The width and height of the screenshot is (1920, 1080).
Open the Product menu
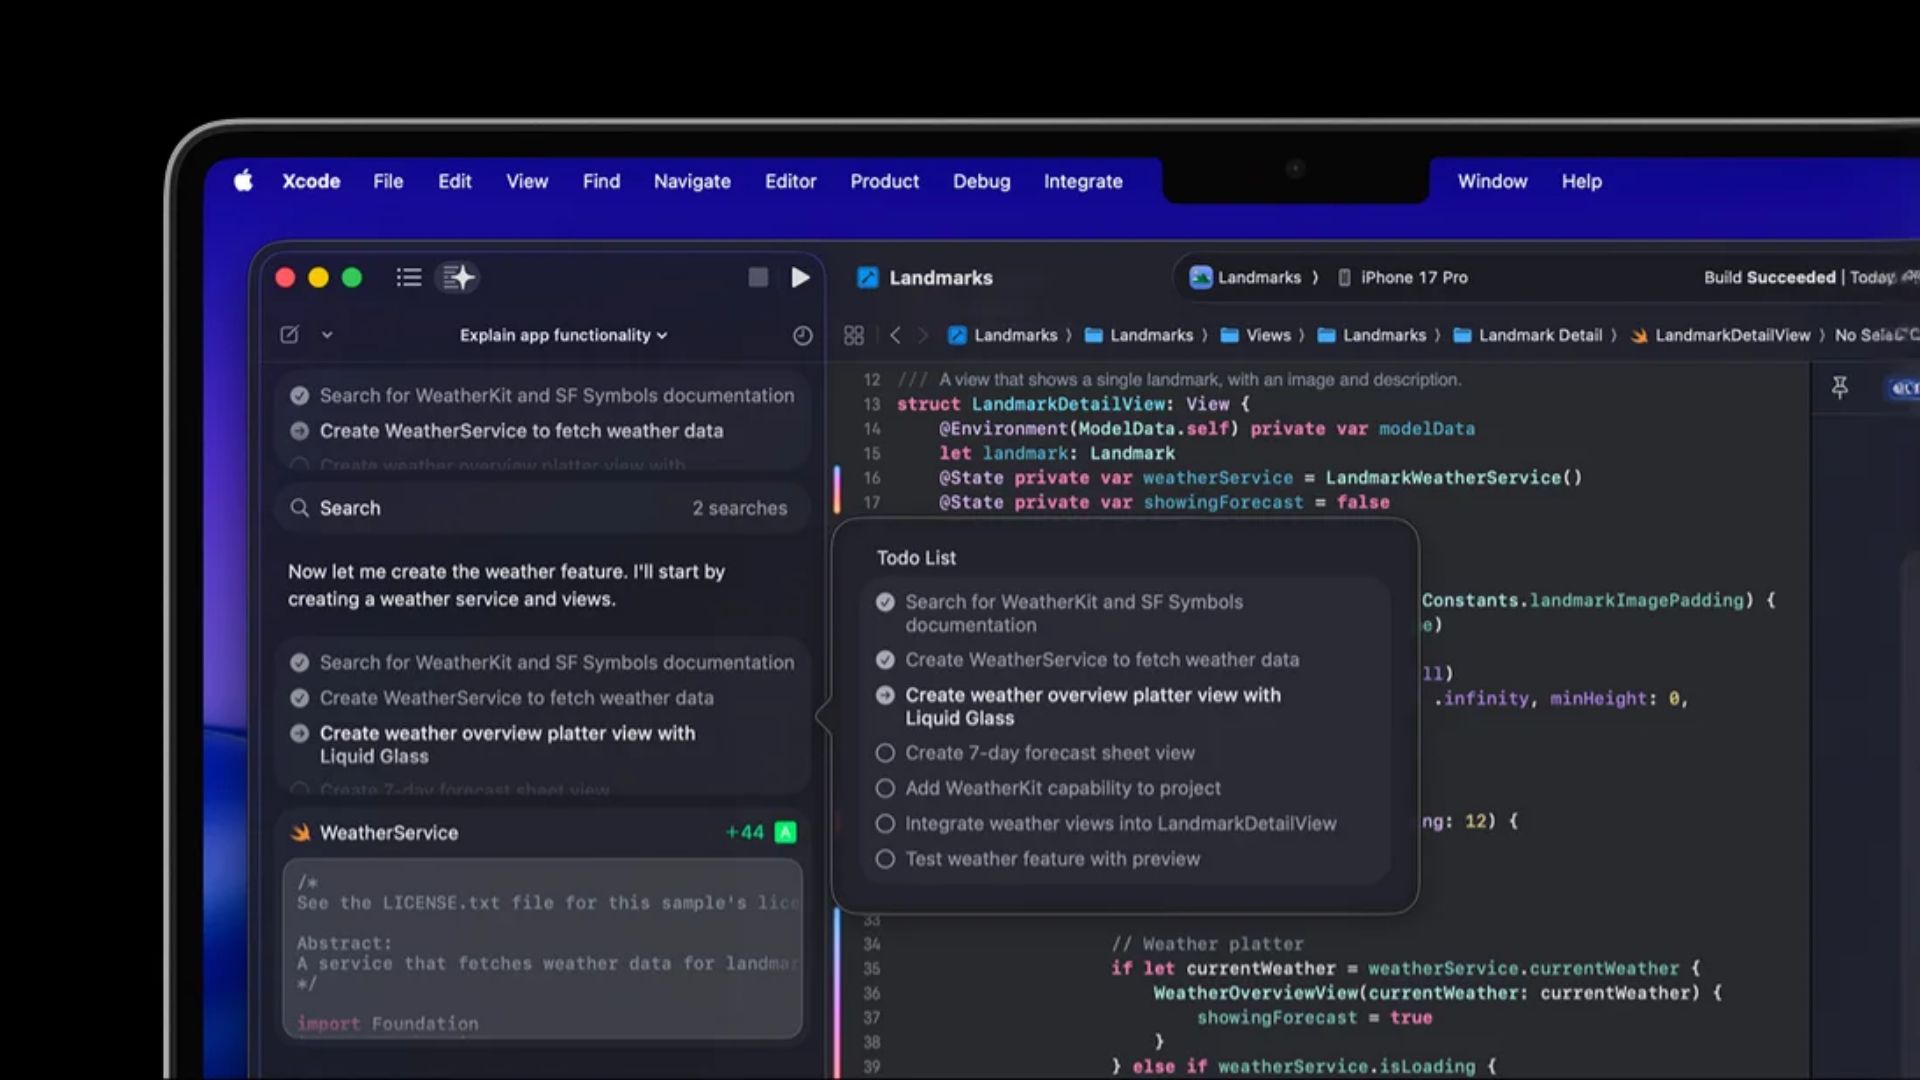coord(884,182)
